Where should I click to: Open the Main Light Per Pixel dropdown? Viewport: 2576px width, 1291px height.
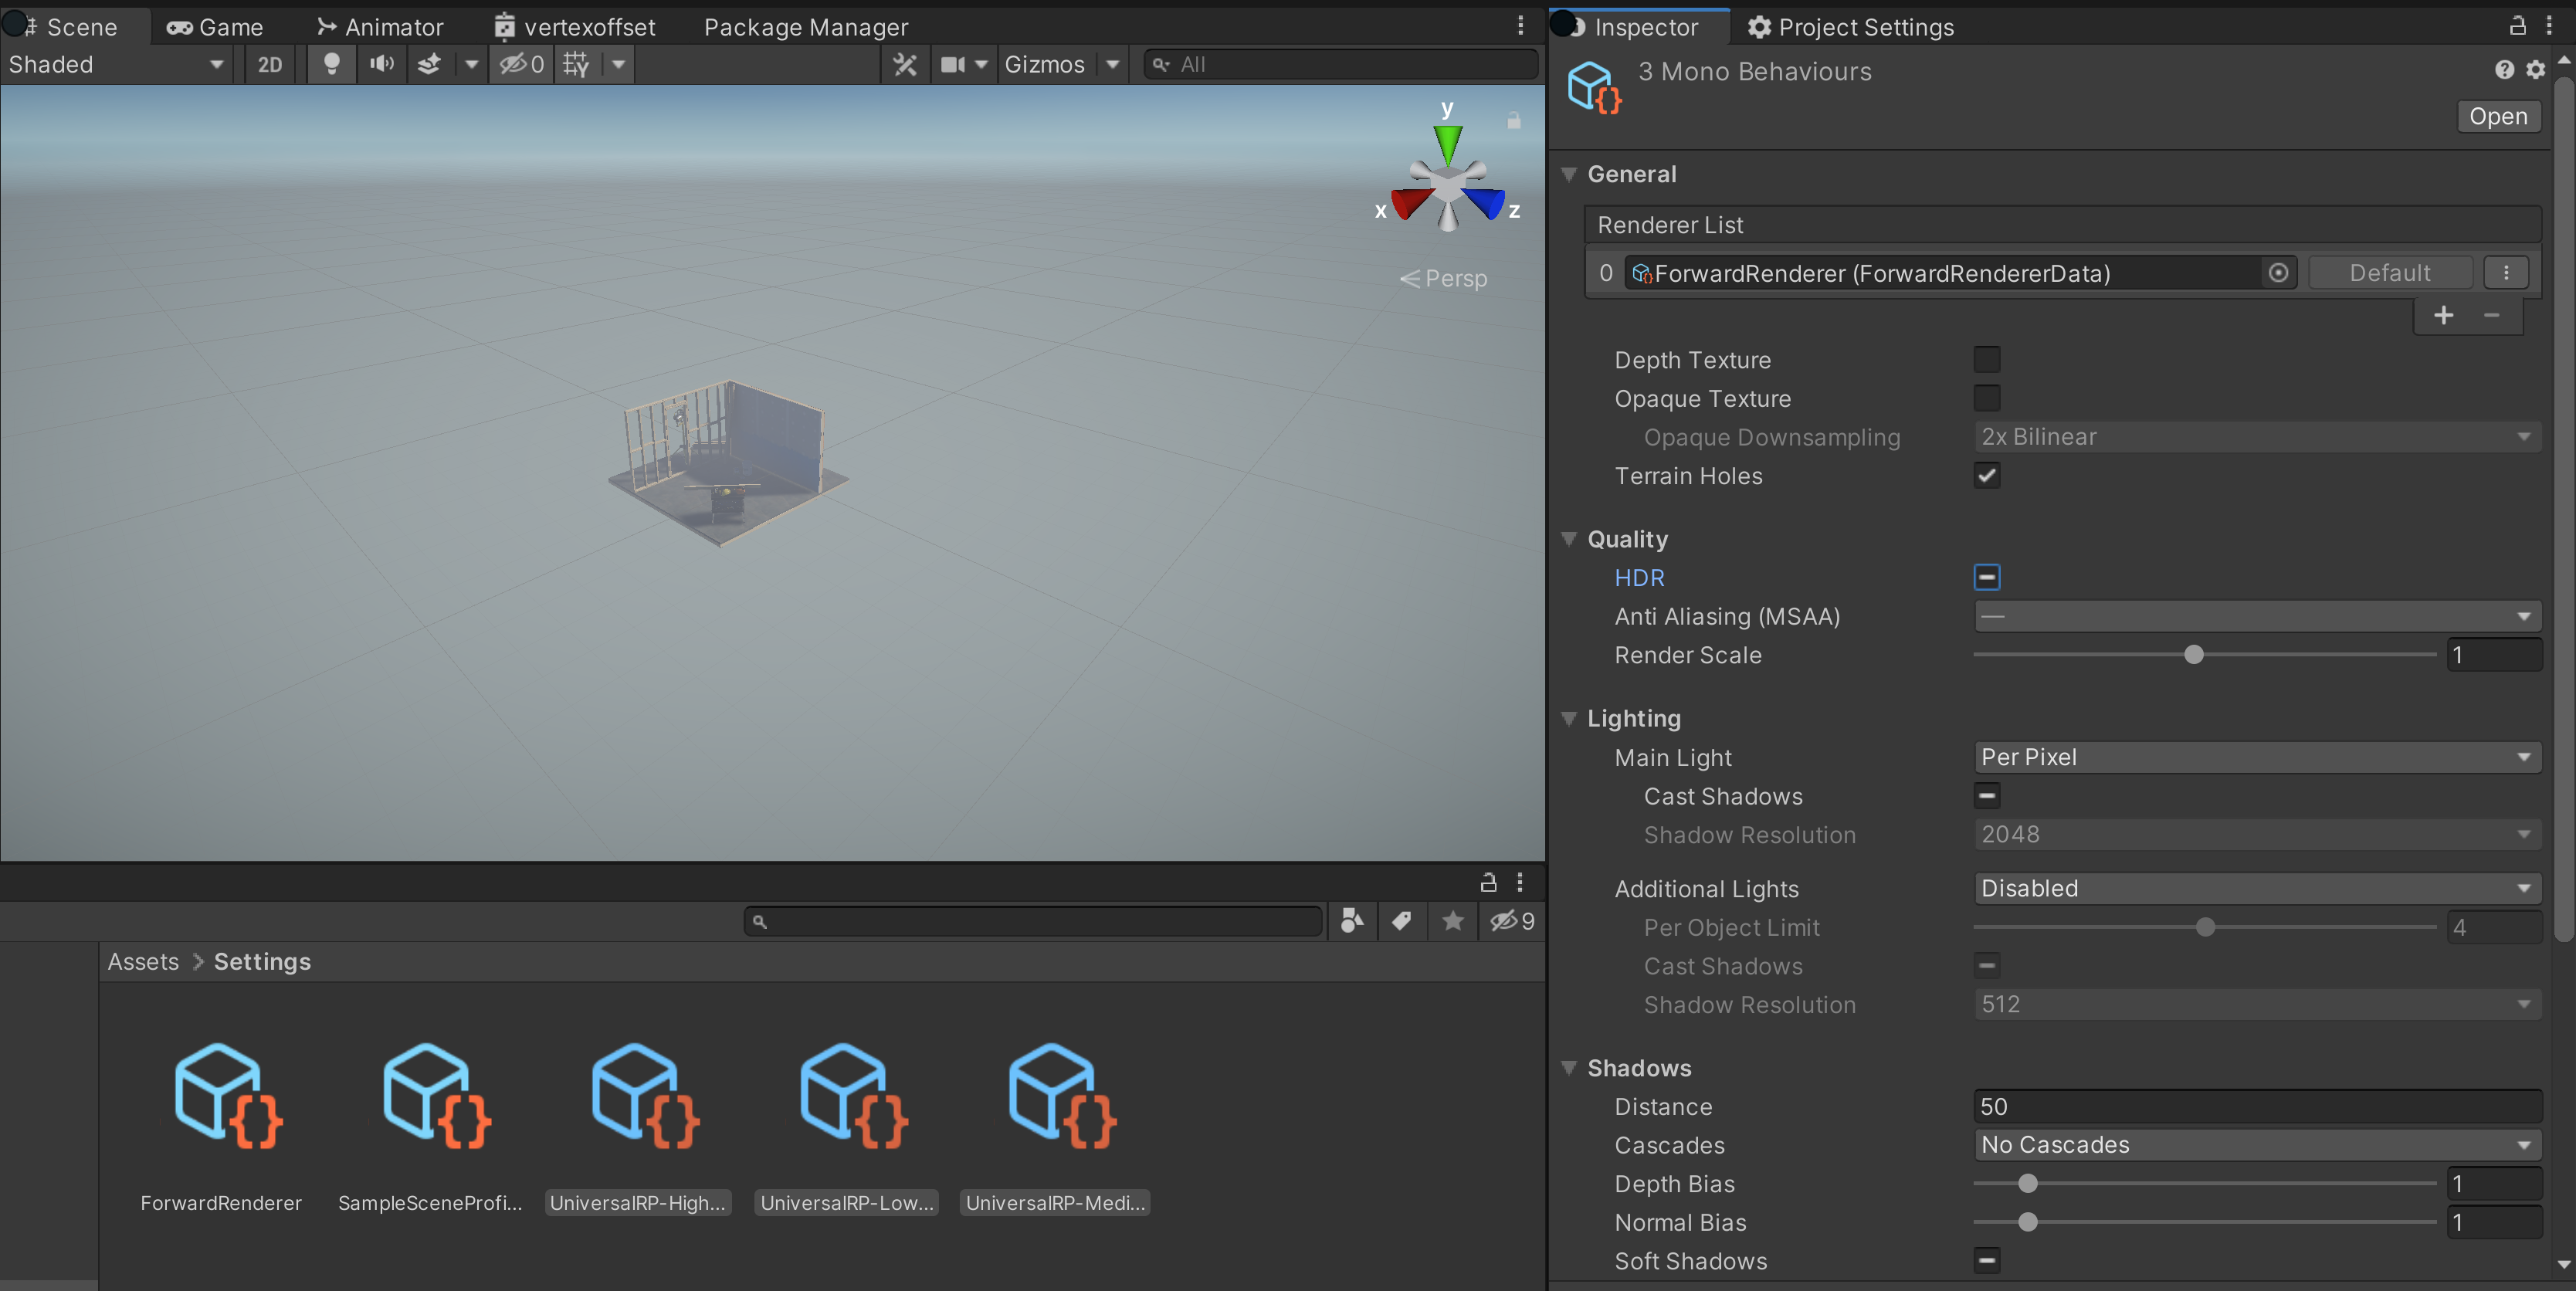[x=2256, y=757]
